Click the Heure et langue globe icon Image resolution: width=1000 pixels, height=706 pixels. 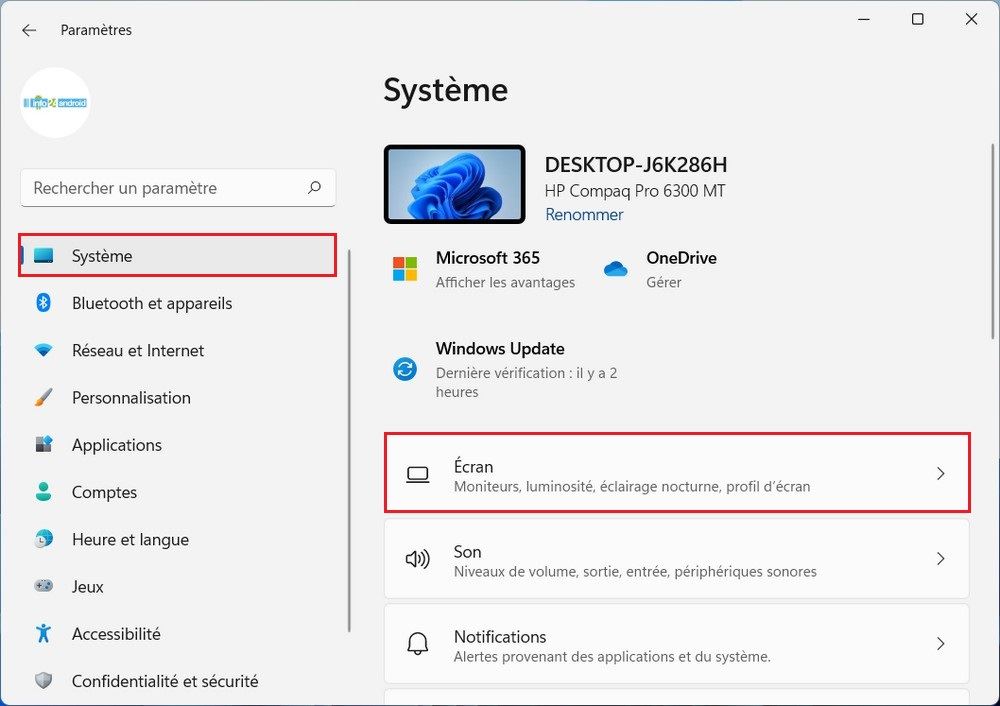[43, 539]
